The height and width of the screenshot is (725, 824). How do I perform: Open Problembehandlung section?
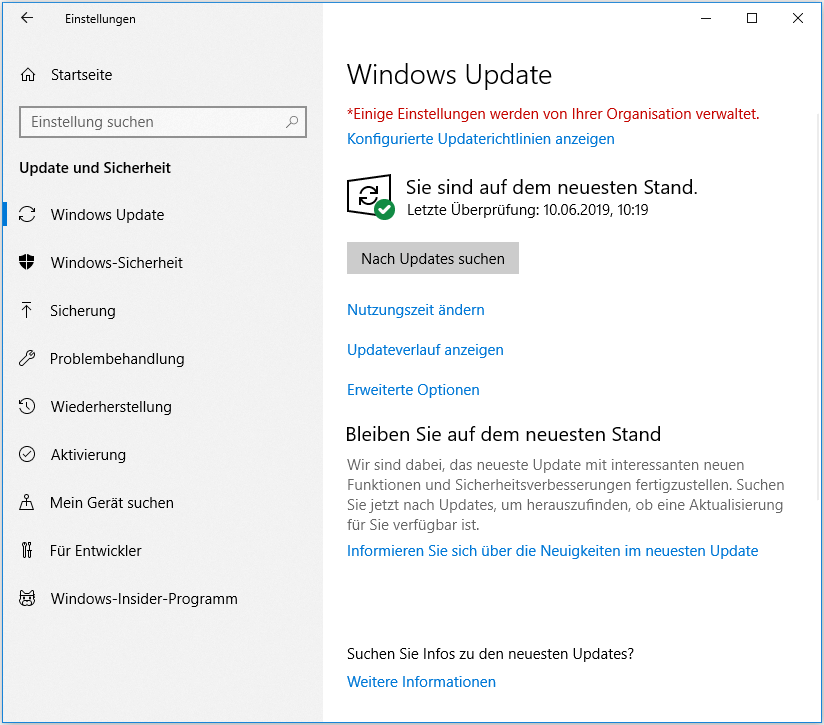click(x=117, y=359)
